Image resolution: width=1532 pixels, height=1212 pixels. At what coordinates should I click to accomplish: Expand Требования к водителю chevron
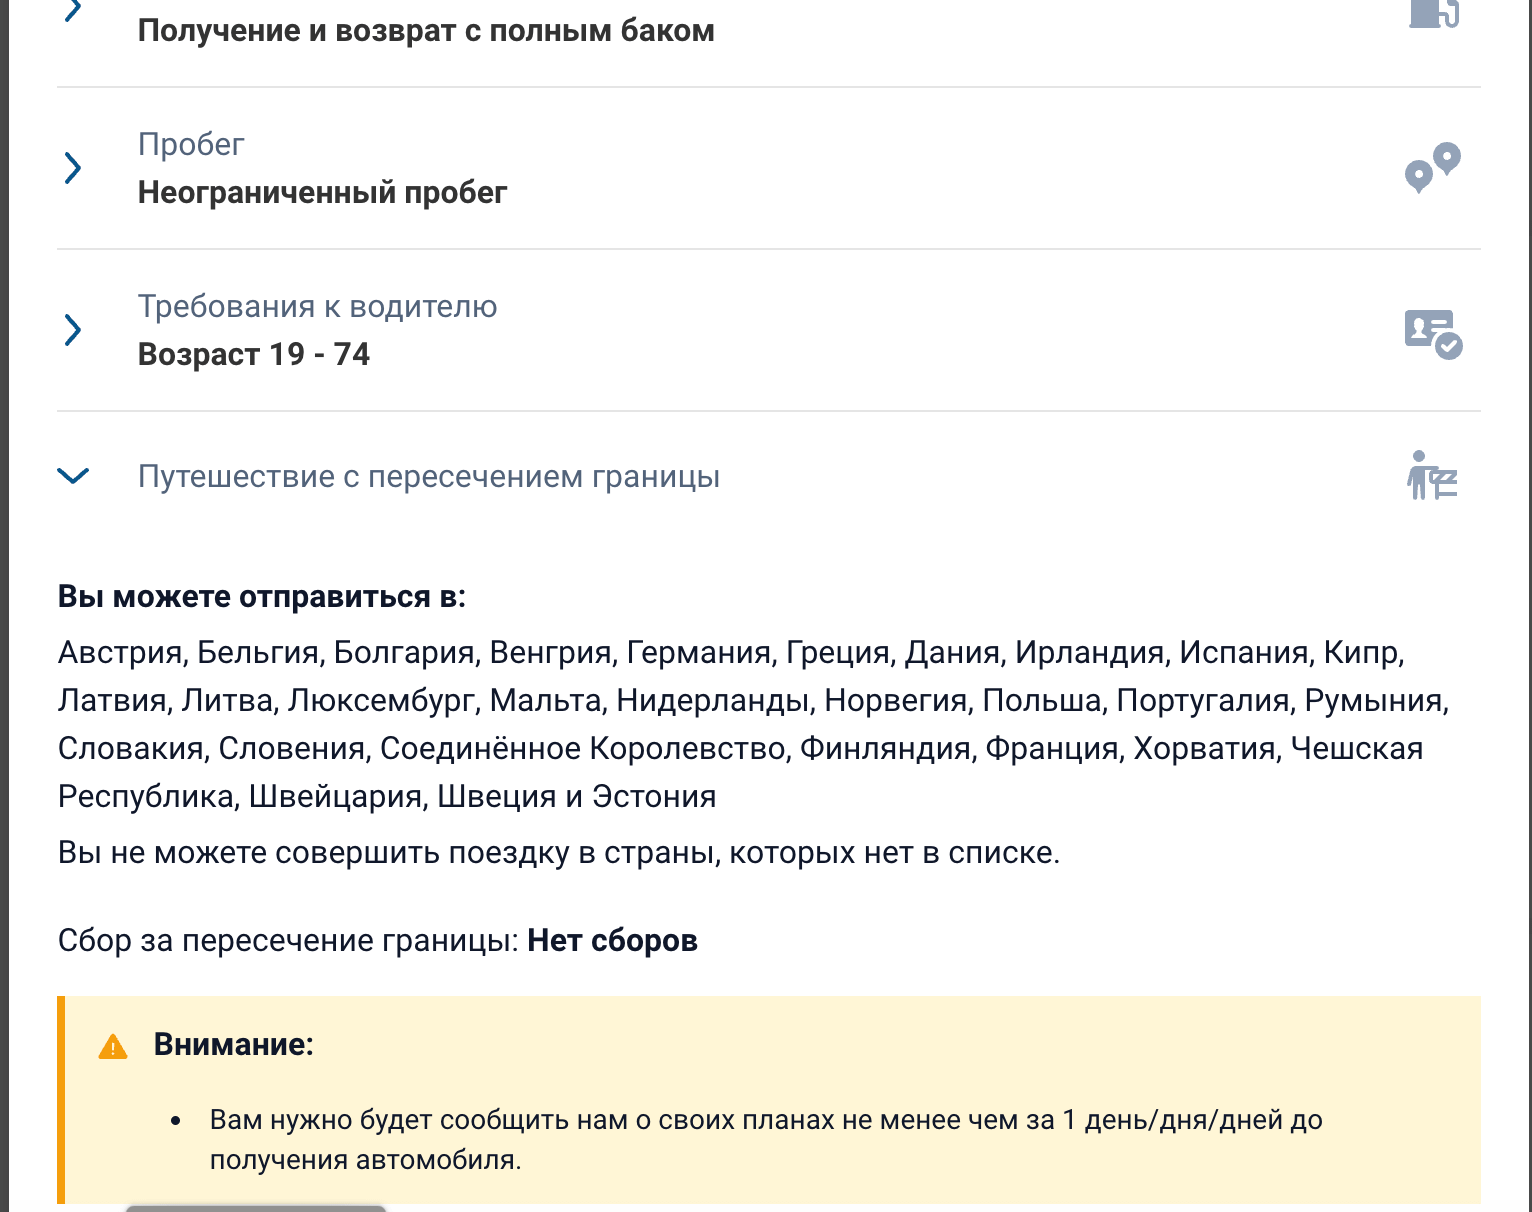pyautogui.click(x=72, y=330)
